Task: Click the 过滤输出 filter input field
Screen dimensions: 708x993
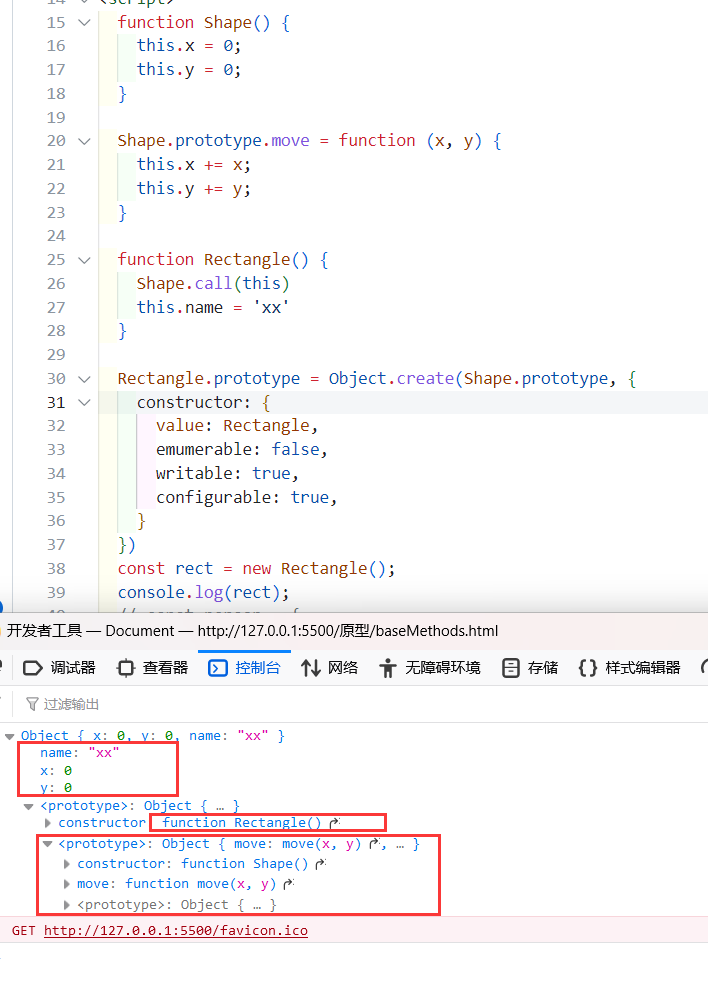Action: coord(71,704)
